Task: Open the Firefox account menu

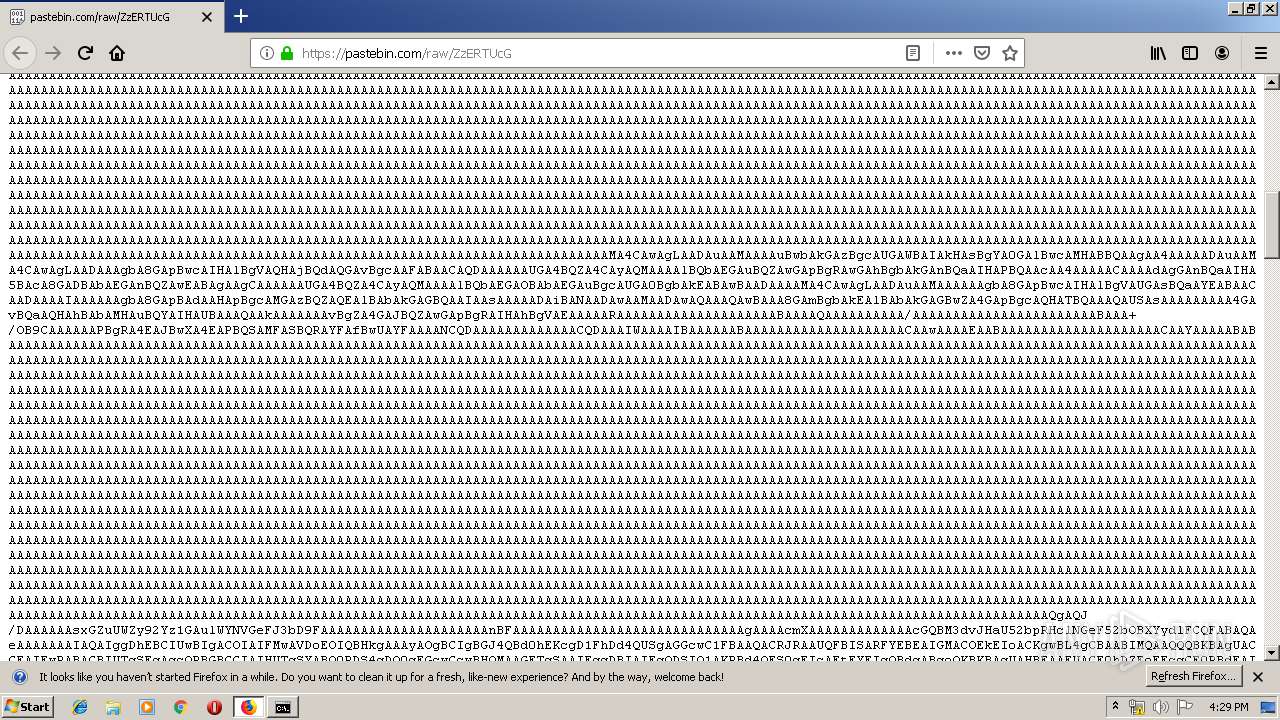Action: 1222,53
